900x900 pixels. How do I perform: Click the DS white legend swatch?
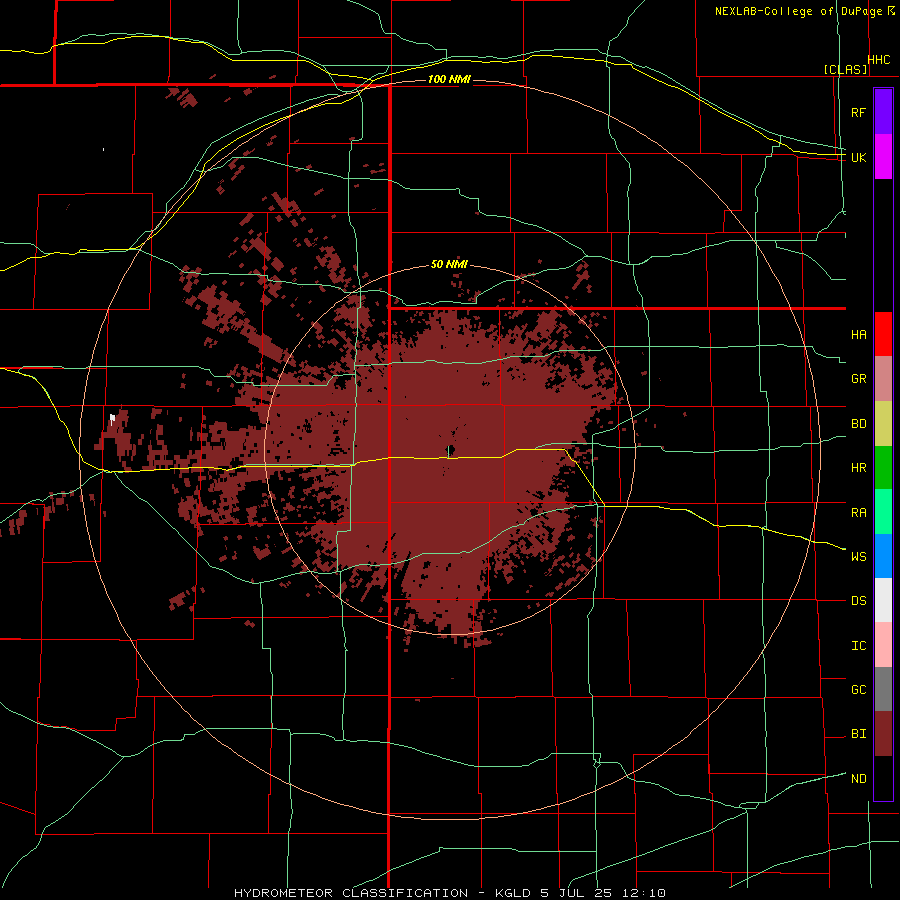coord(883,600)
